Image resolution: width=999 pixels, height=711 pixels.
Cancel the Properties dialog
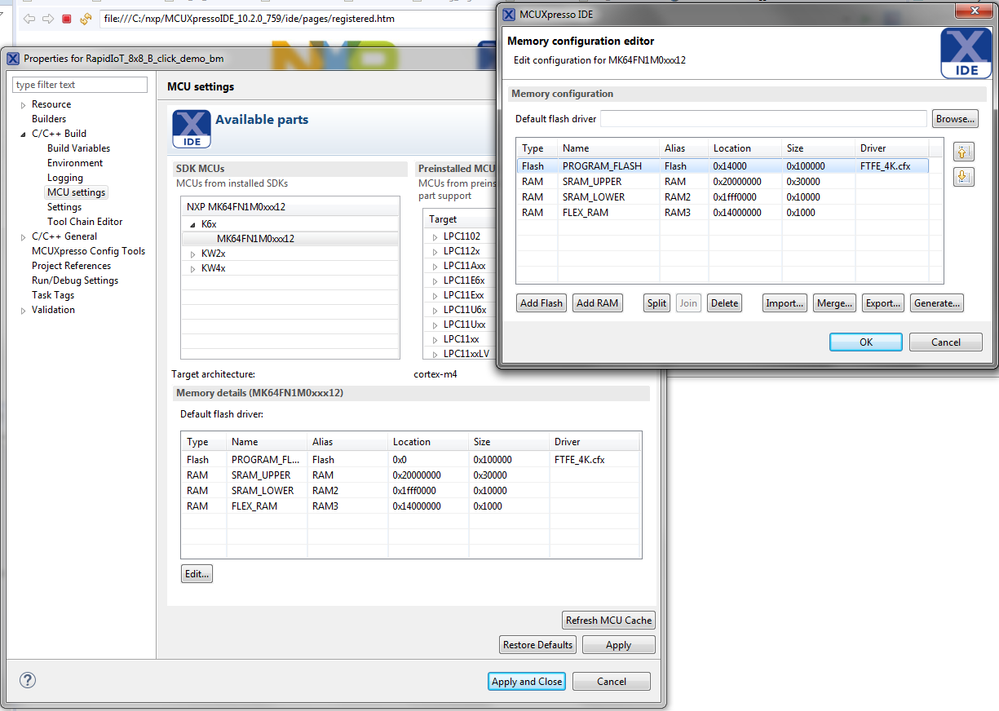612,681
